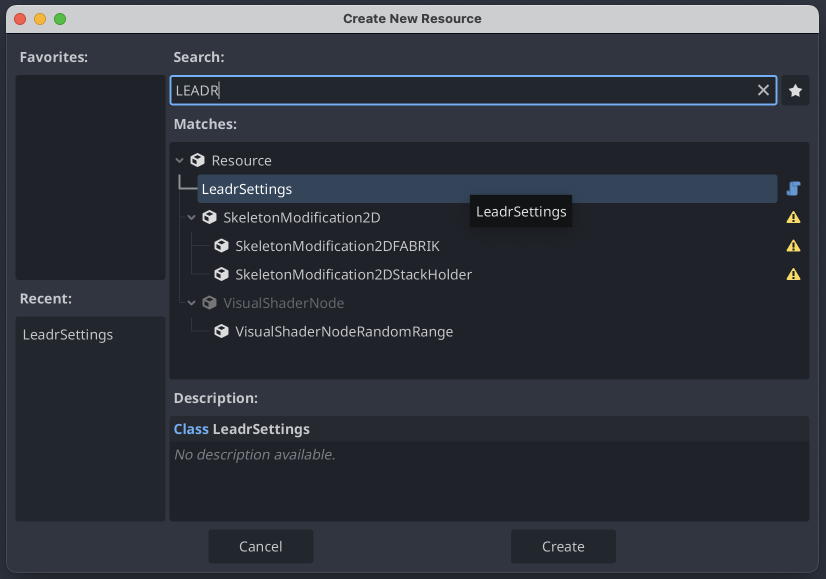Click the grayed VisualShaderNode class icon
This screenshot has width=826, height=579.
pyautogui.click(x=207, y=303)
